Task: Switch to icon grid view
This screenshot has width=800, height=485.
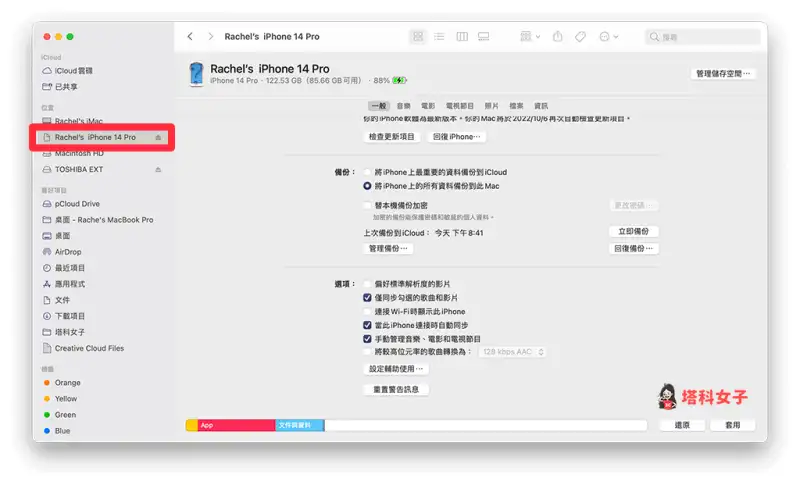Action: coord(418,37)
